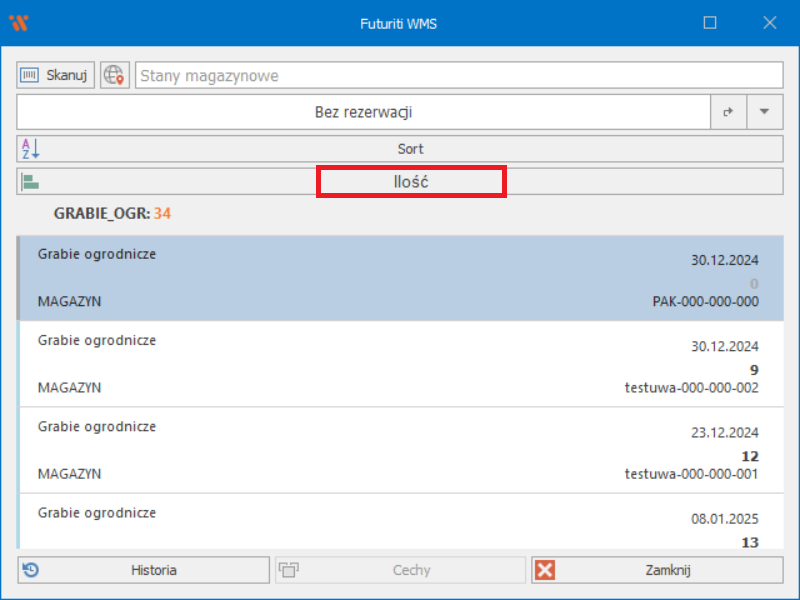Click the Futuriti WMS logo in title bar

[x=19, y=23]
